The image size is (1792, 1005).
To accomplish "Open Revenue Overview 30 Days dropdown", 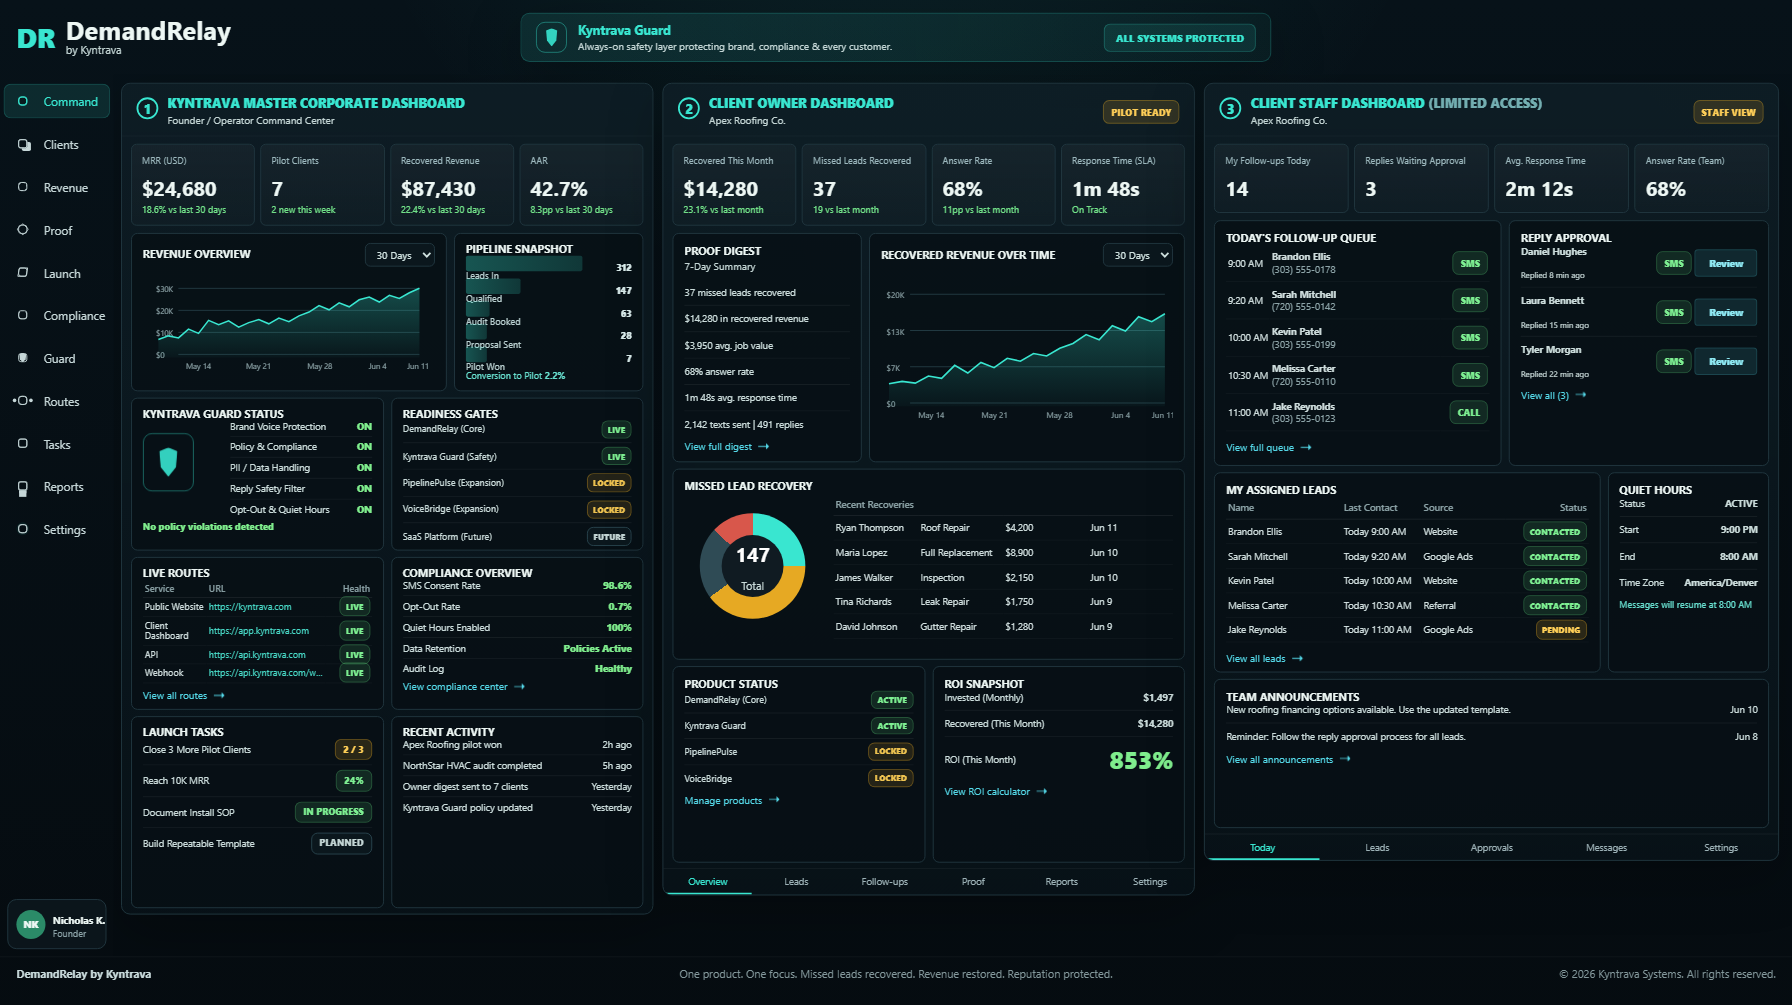I will (400, 255).
